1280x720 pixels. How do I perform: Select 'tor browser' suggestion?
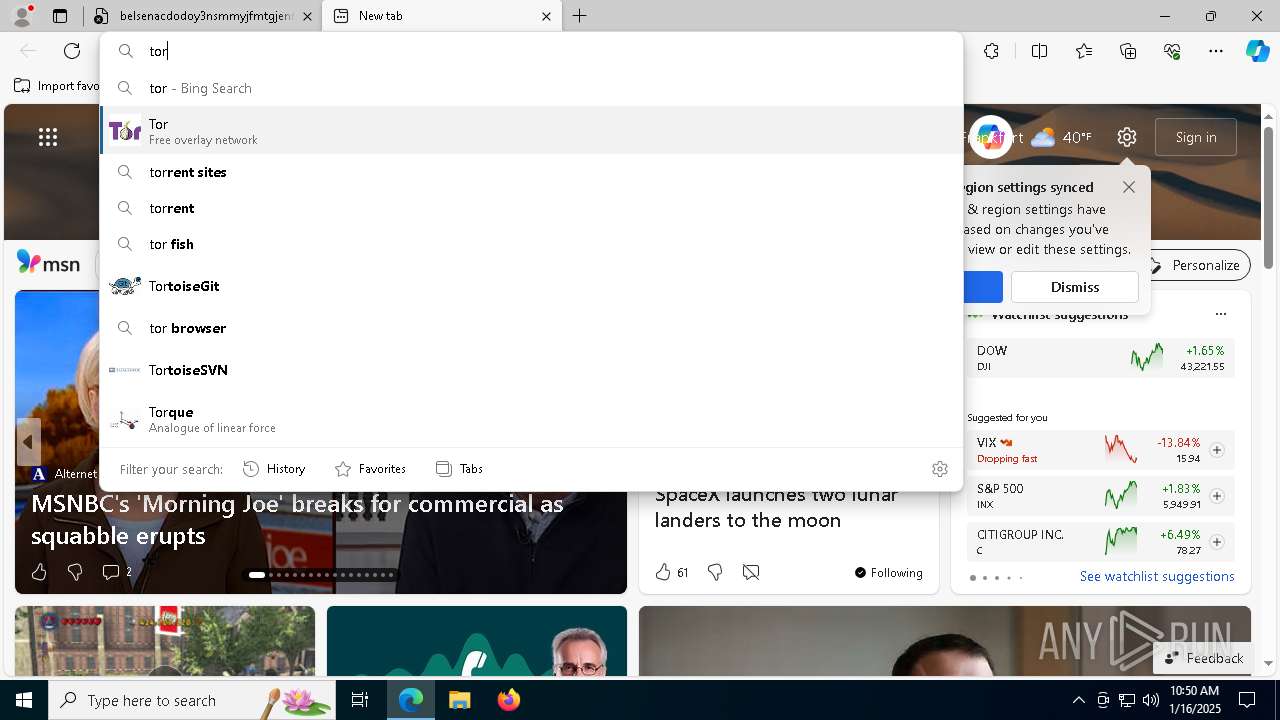pyautogui.click(x=531, y=328)
